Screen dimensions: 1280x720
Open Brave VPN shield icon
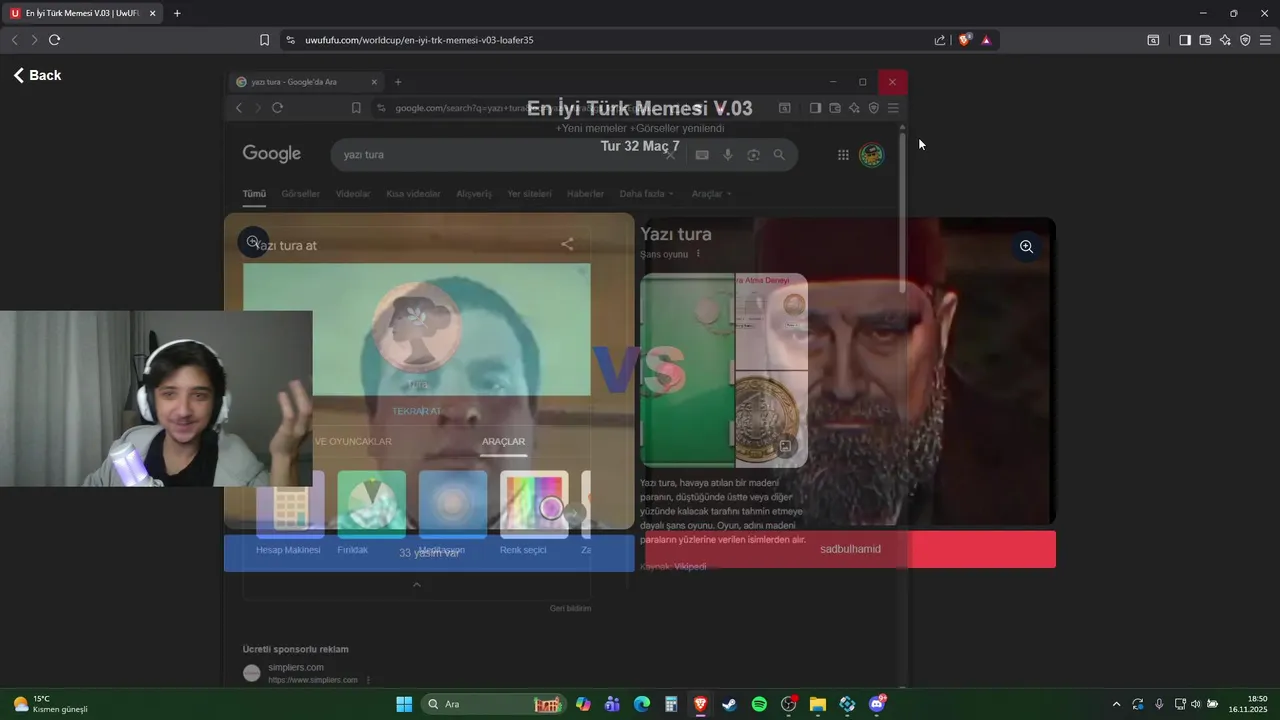pyautogui.click(x=1245, y=40)
